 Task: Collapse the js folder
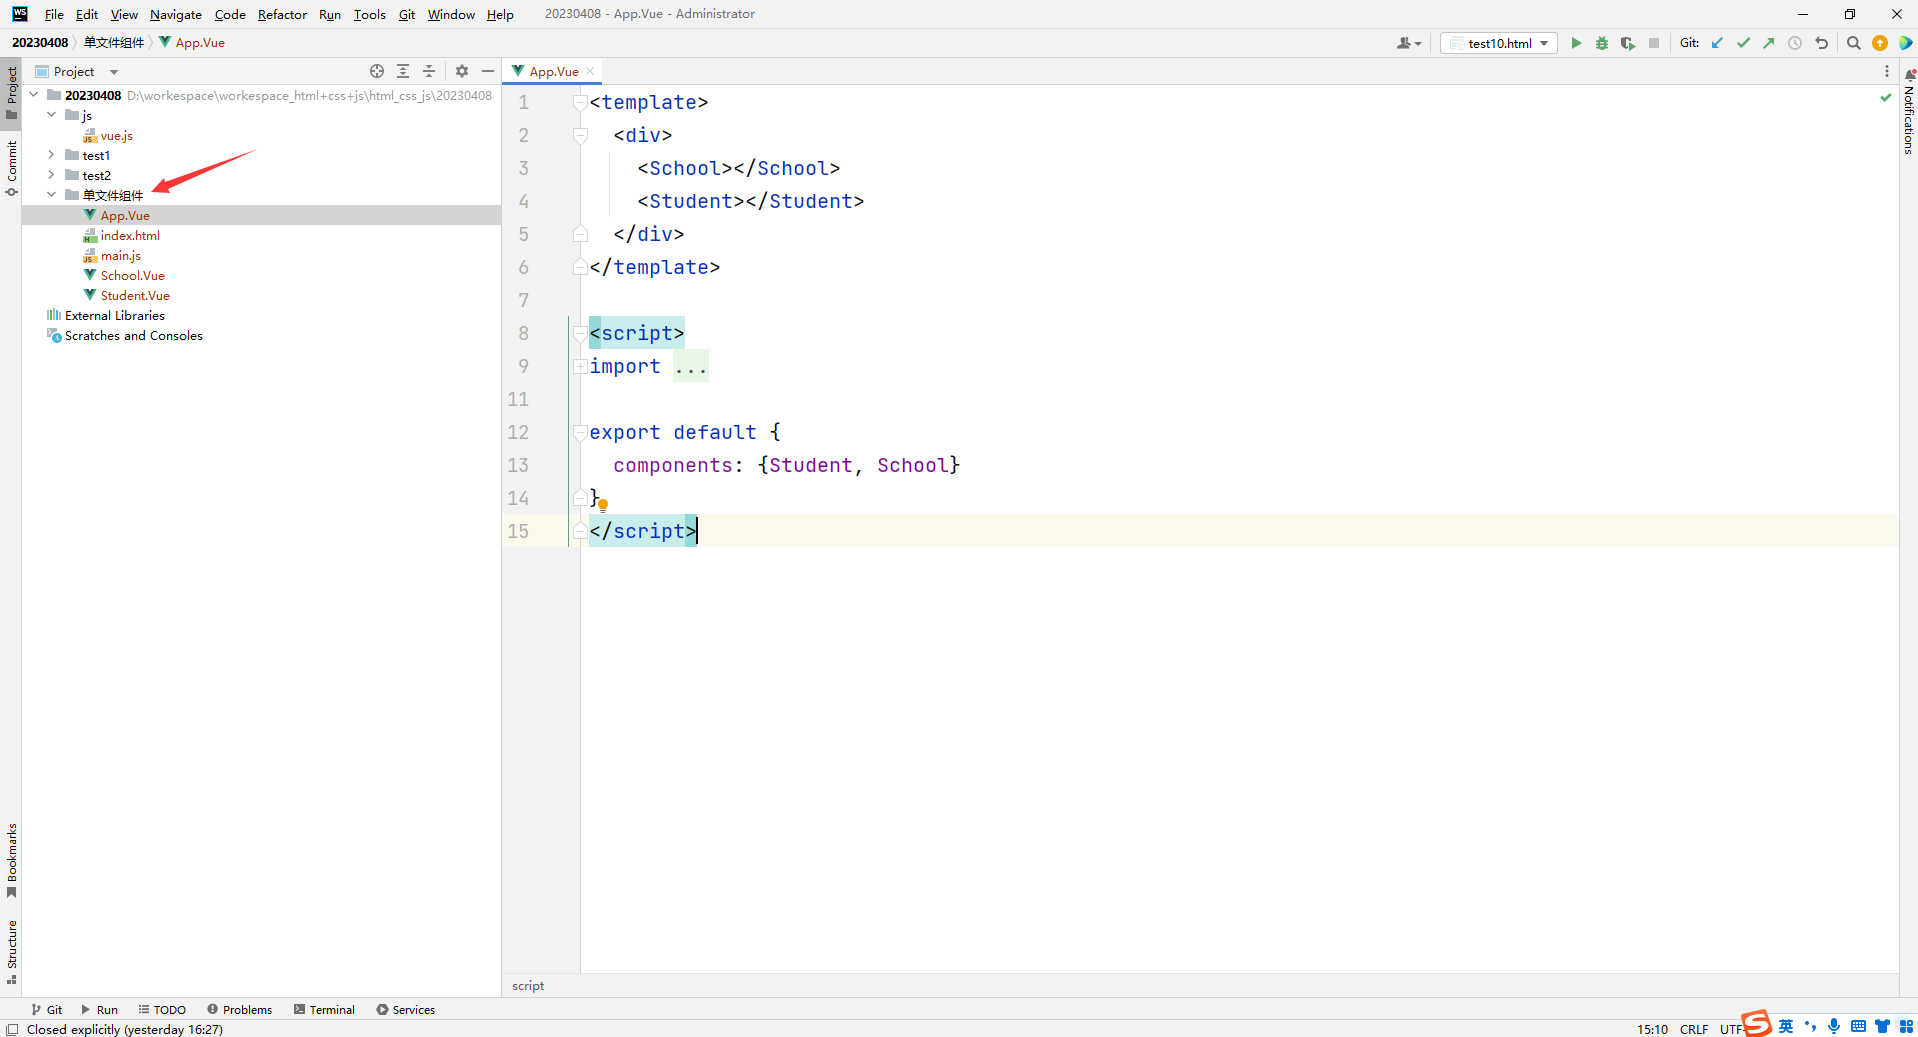52,115
